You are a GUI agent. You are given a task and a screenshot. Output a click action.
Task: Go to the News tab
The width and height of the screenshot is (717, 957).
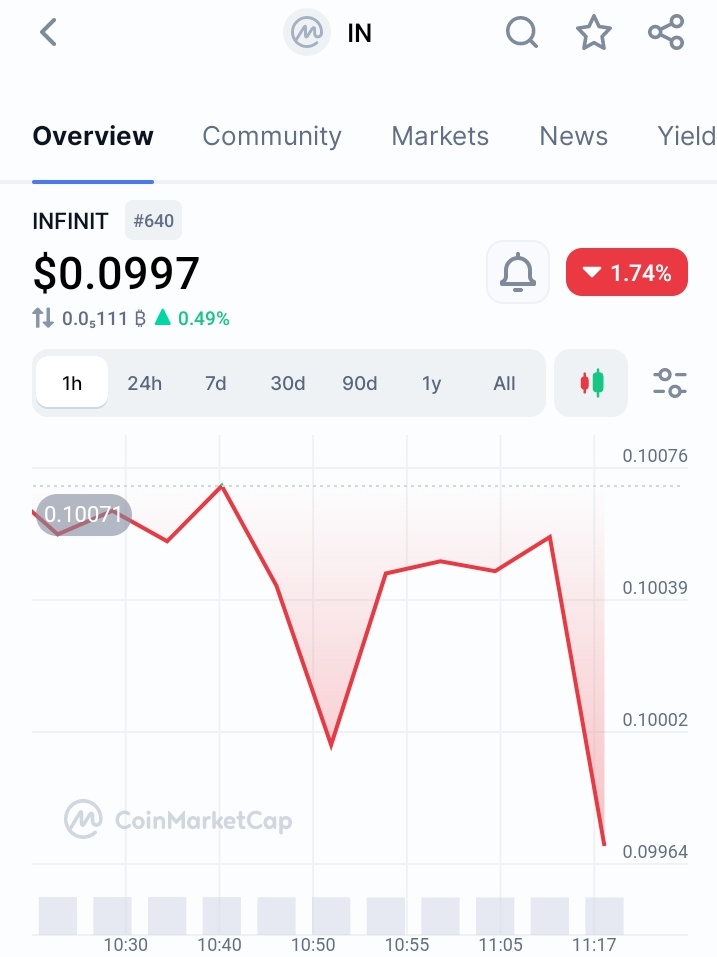pyautogui.click(x=573, y=136)
